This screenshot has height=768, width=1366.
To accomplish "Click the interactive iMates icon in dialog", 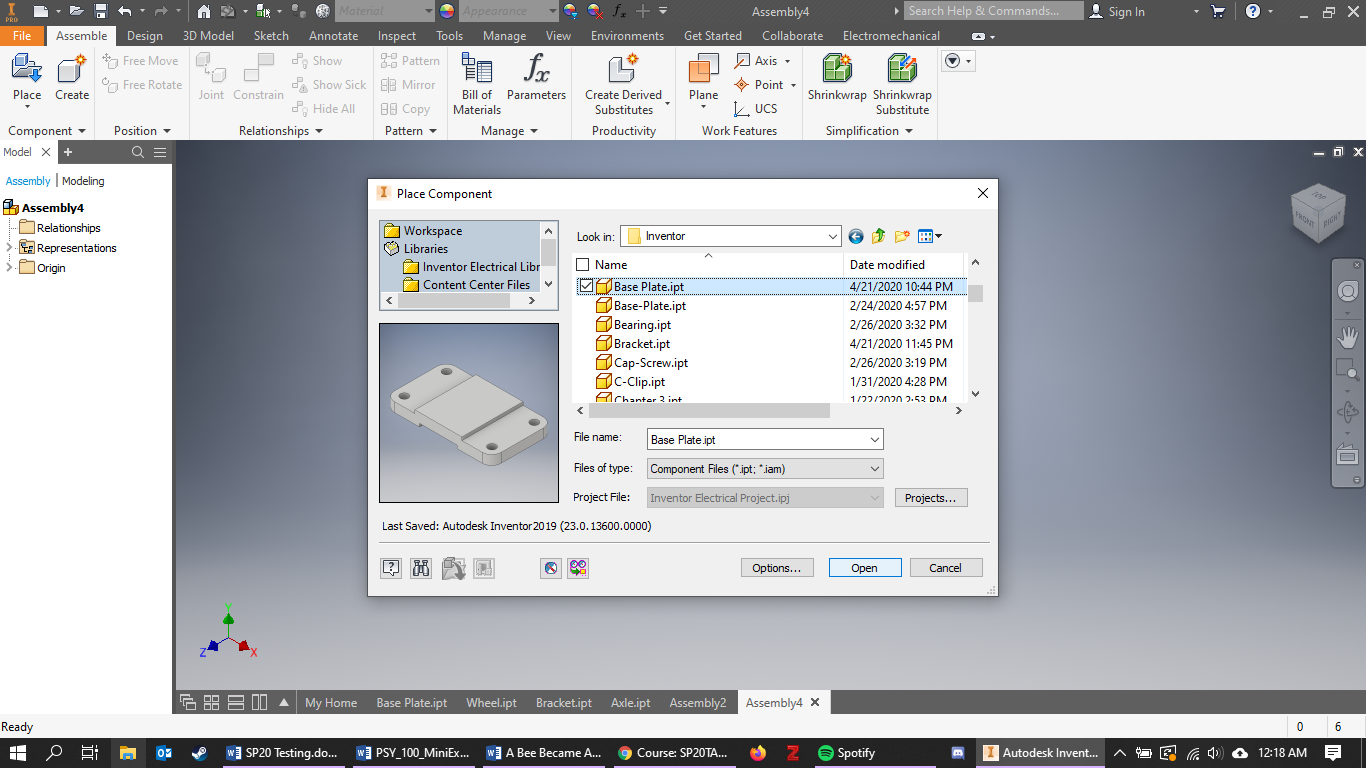I will click(x=577, y=568).
